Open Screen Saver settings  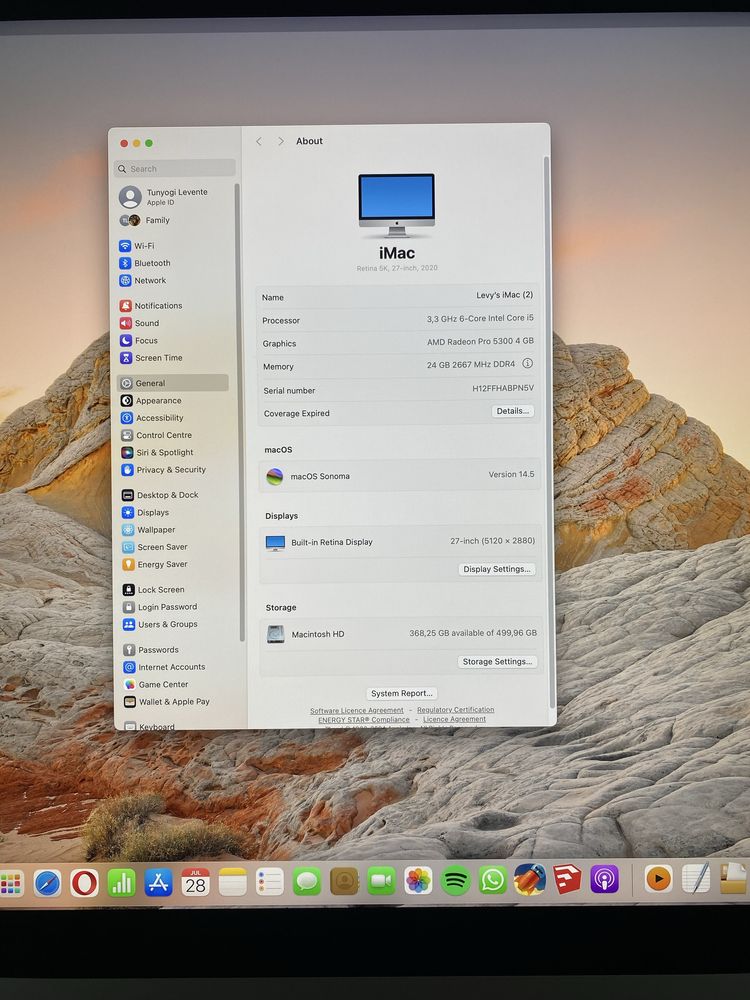click(x=154, y=547)
